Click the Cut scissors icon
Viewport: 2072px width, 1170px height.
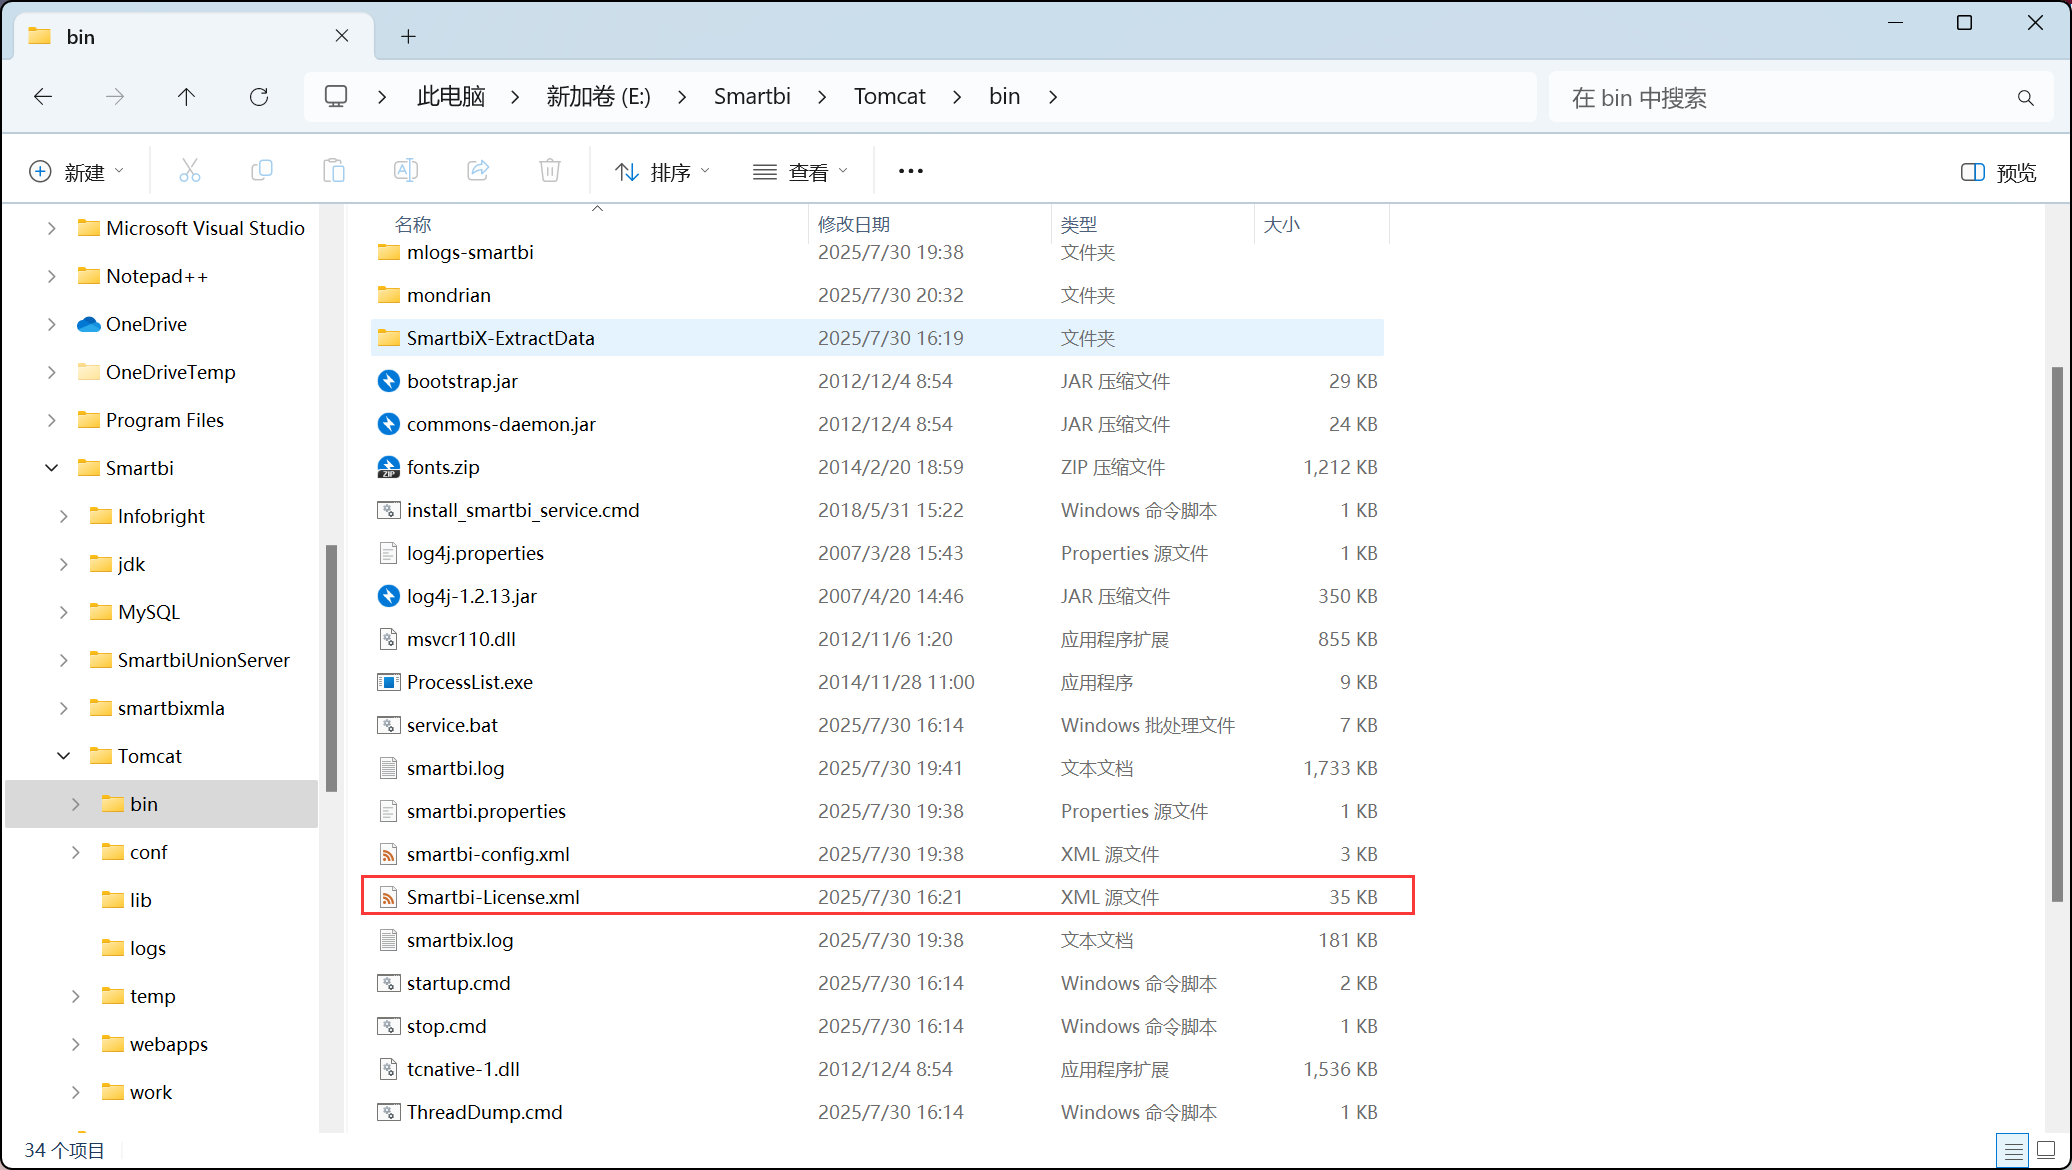click(189, 171)
